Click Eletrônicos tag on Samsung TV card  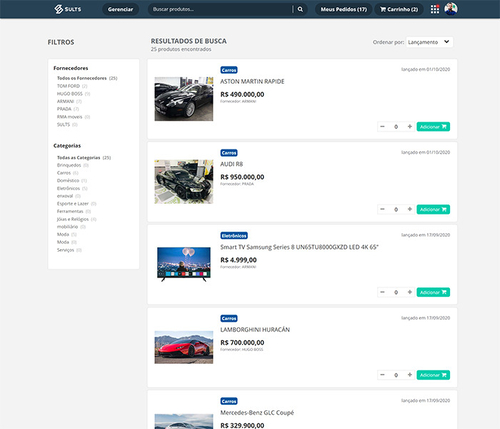[x=234, y=236]
